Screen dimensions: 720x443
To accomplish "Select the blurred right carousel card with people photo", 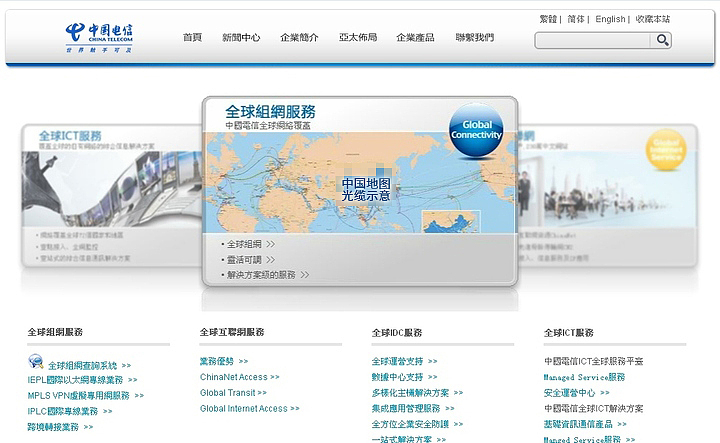I will pos(607,195).
